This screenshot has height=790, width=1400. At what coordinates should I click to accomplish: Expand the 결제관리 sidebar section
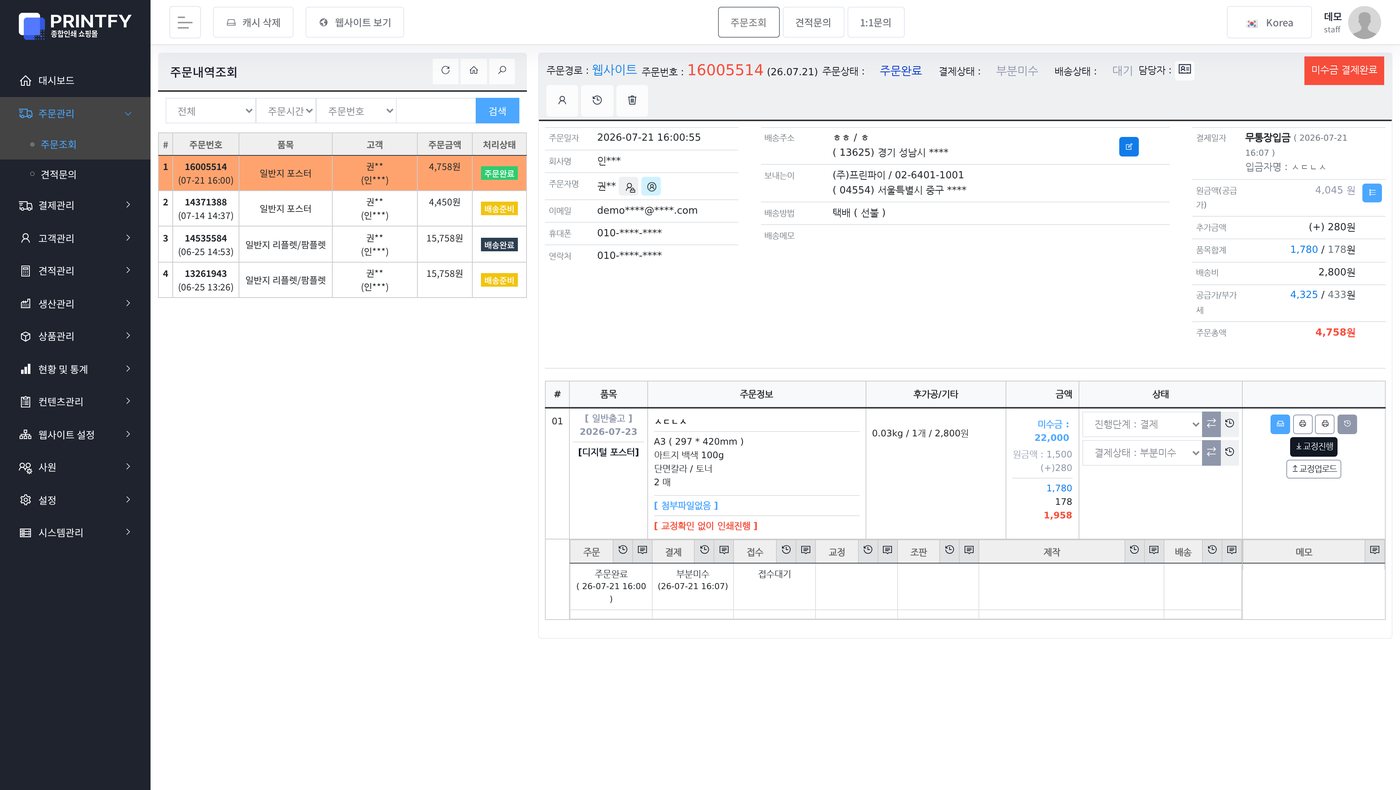(75, 205)
